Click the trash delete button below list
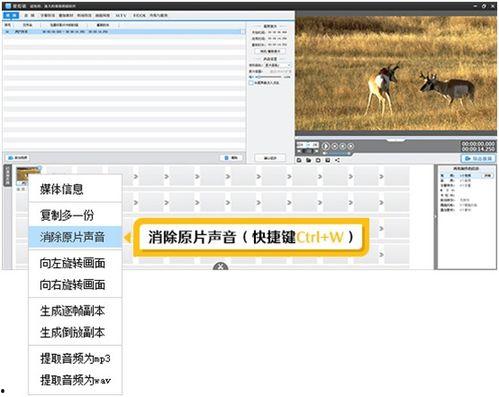The height and width of the screenshot is (397, 499). [232, 158]
